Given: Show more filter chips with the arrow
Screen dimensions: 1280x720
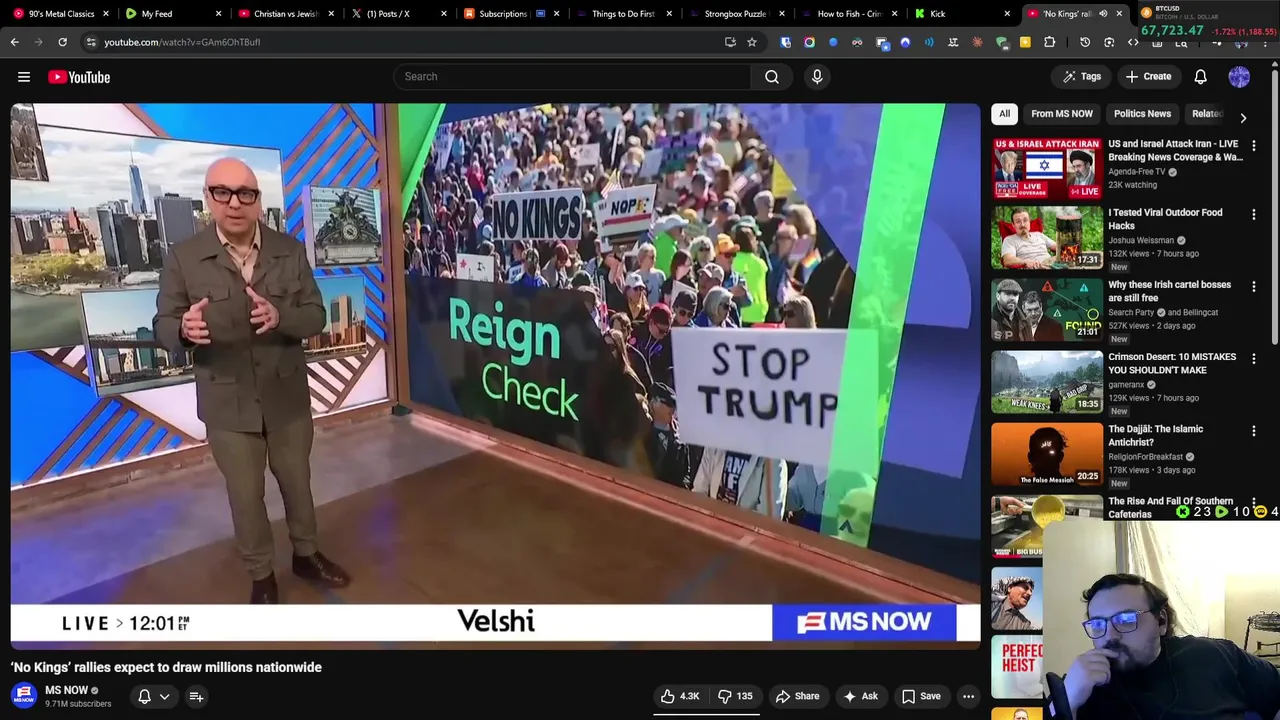Looking at the screenshot, I should click(x=1243, y=117).
